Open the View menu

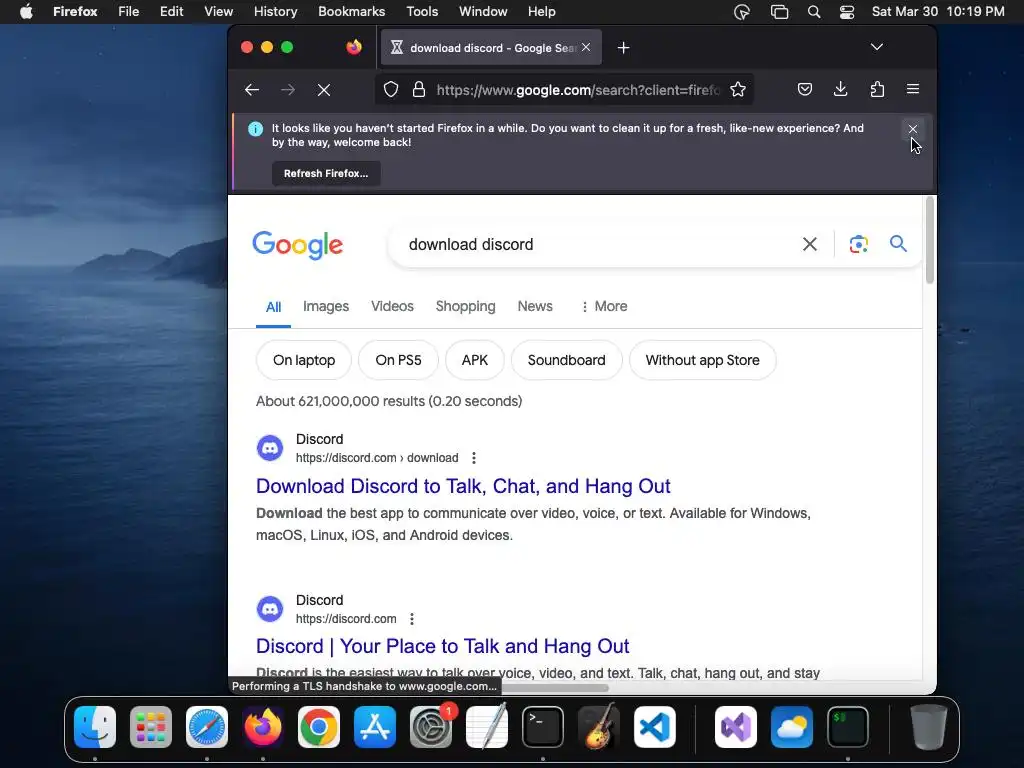coord(218,12)
